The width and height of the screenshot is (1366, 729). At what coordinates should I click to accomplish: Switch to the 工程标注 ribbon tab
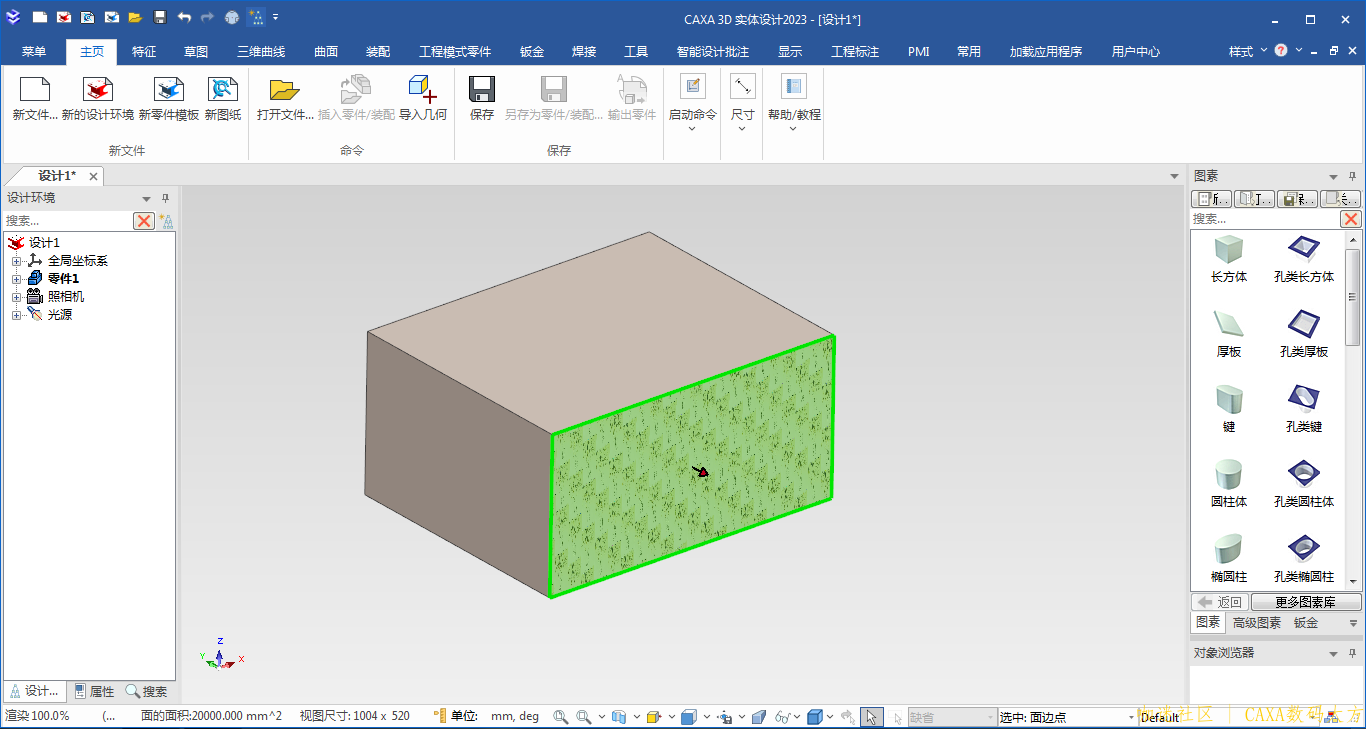(x=855, y=52)
